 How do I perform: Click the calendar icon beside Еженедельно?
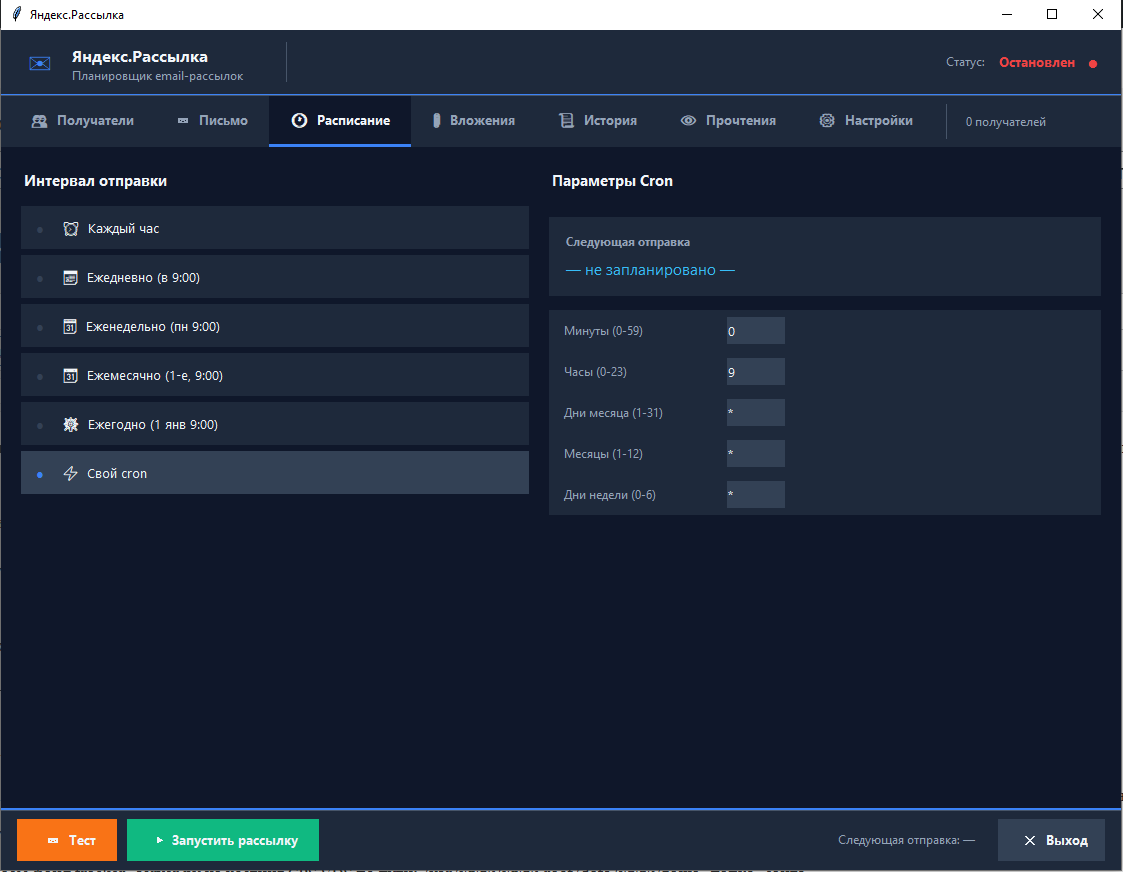pos(70,327)
